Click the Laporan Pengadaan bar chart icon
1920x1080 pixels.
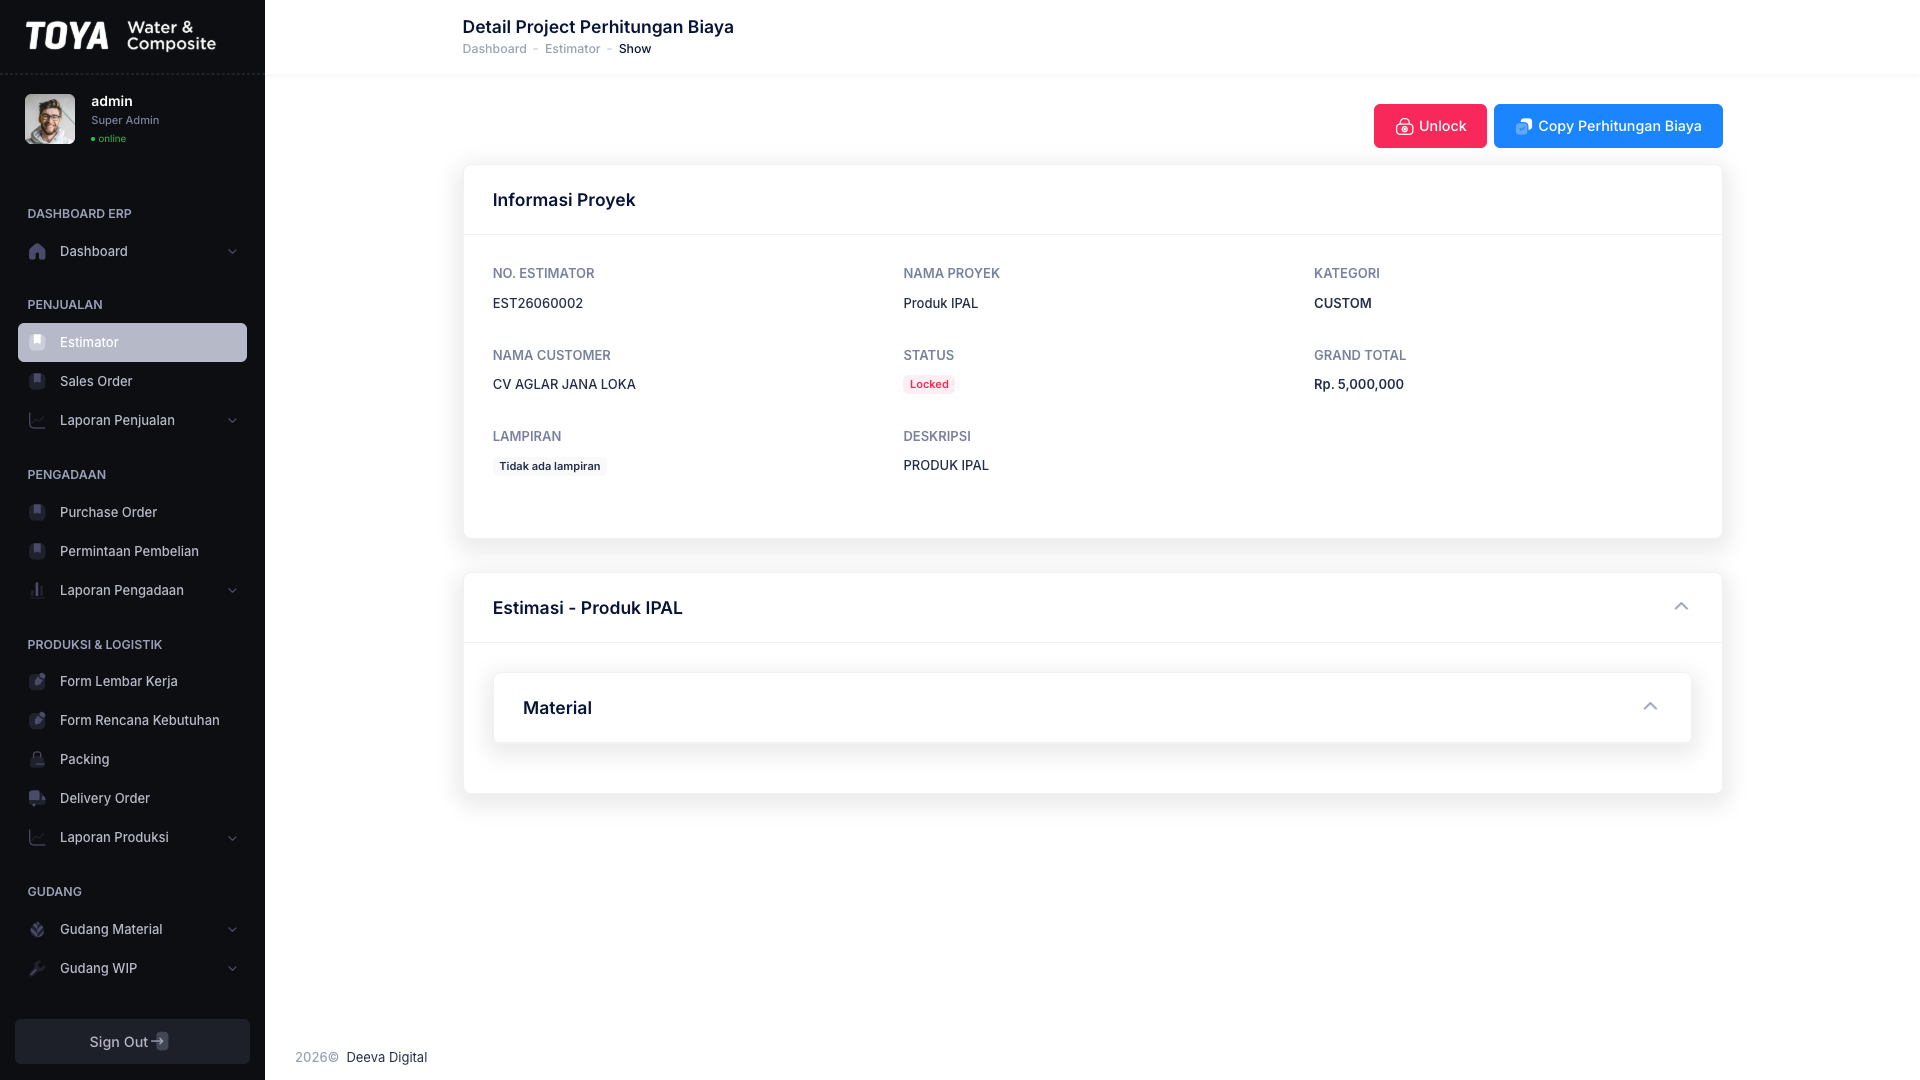tap(37, 591)
